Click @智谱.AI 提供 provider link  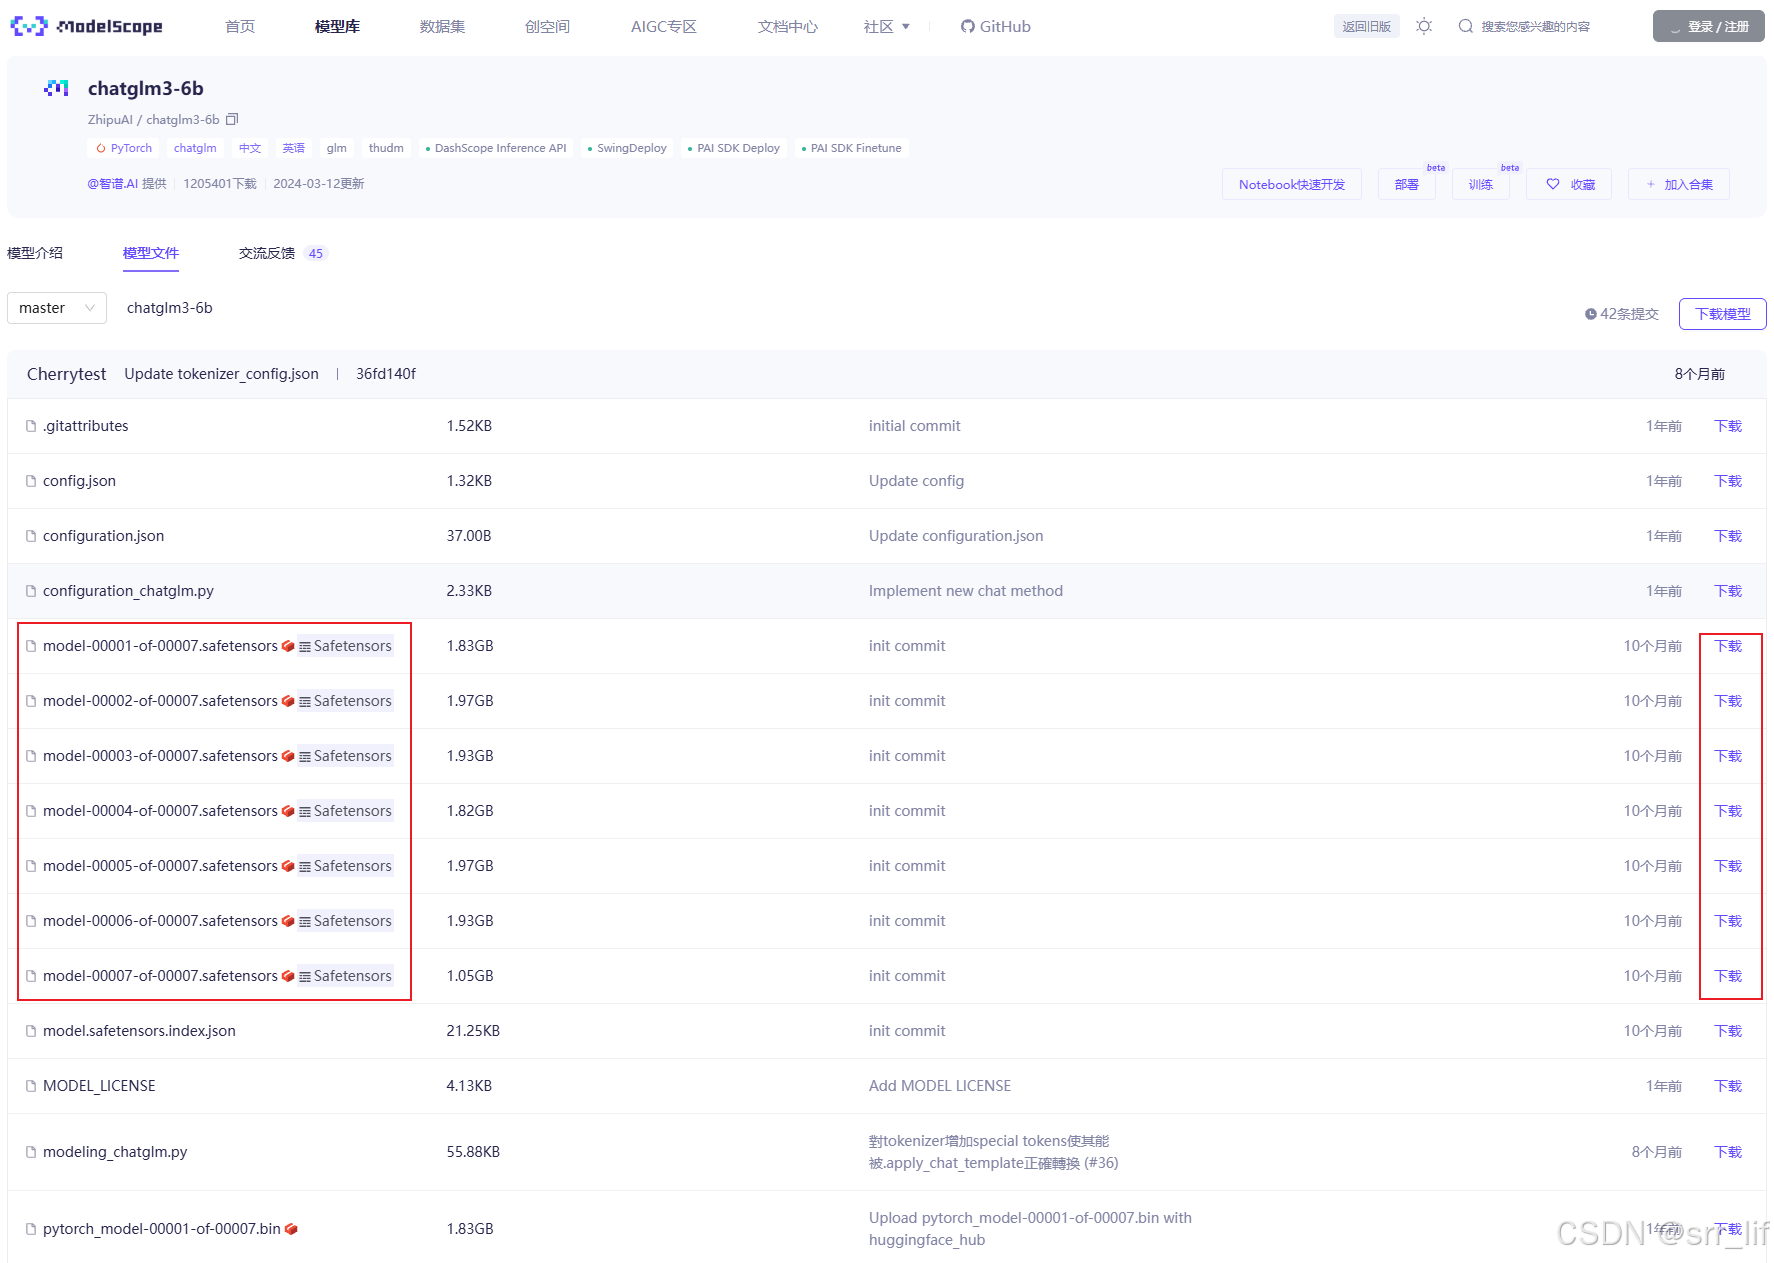coord(127,184)
